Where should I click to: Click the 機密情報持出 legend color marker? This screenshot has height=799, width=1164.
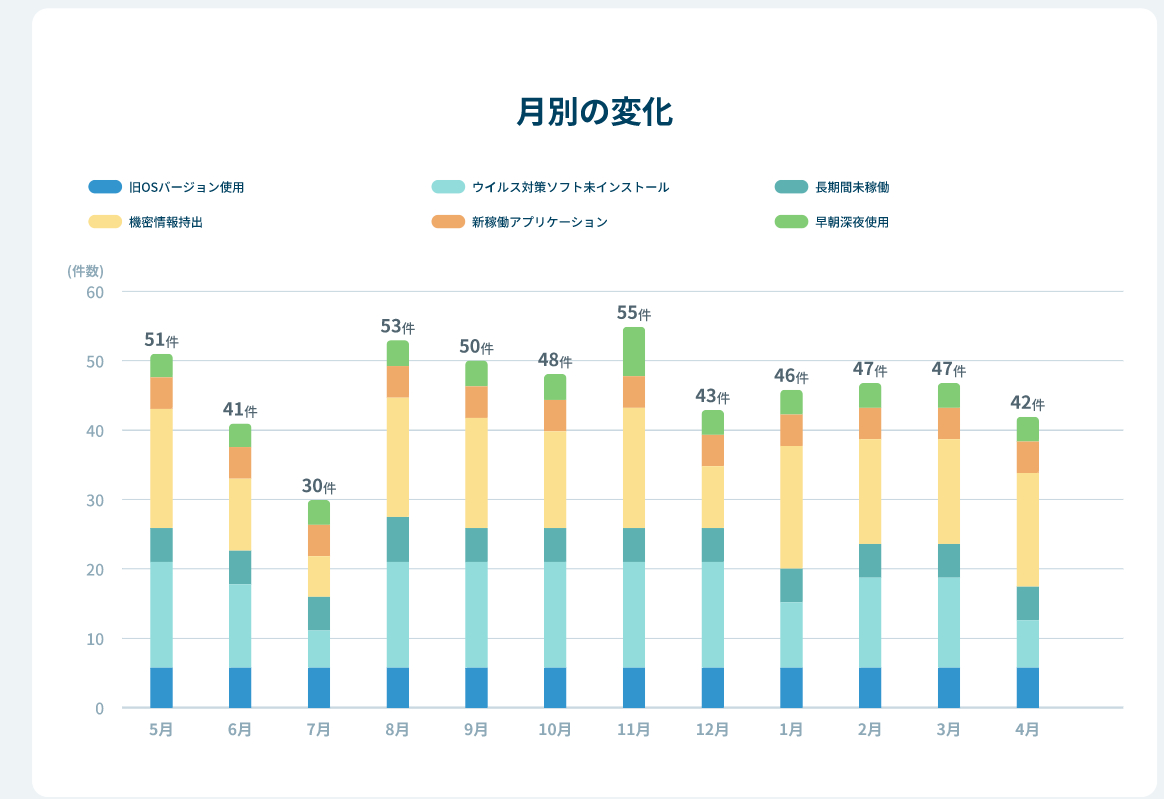coord(103,222)
